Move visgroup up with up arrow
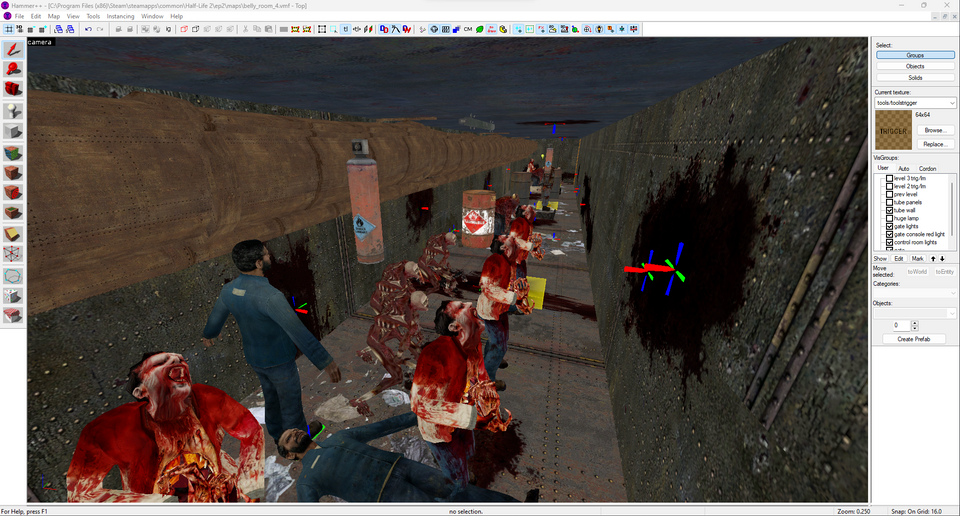This screenshot has height=516, width=960. pos(933,258)
